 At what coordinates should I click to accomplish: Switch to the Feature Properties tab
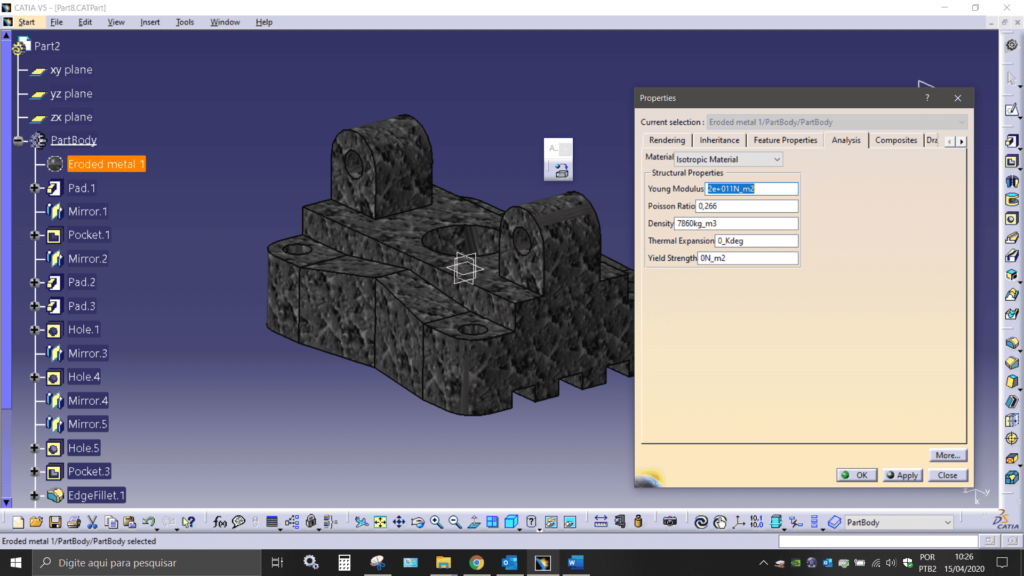tap(785, 140)
